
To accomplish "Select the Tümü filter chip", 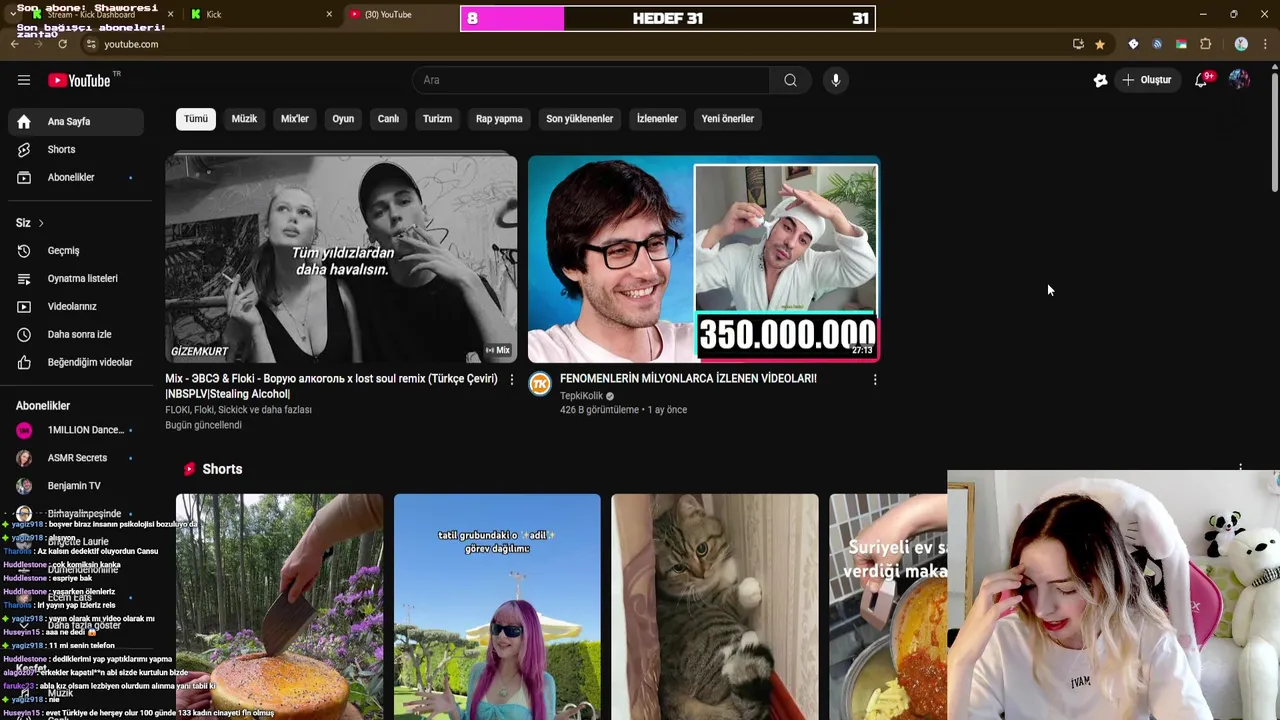I will coord(196,119).
